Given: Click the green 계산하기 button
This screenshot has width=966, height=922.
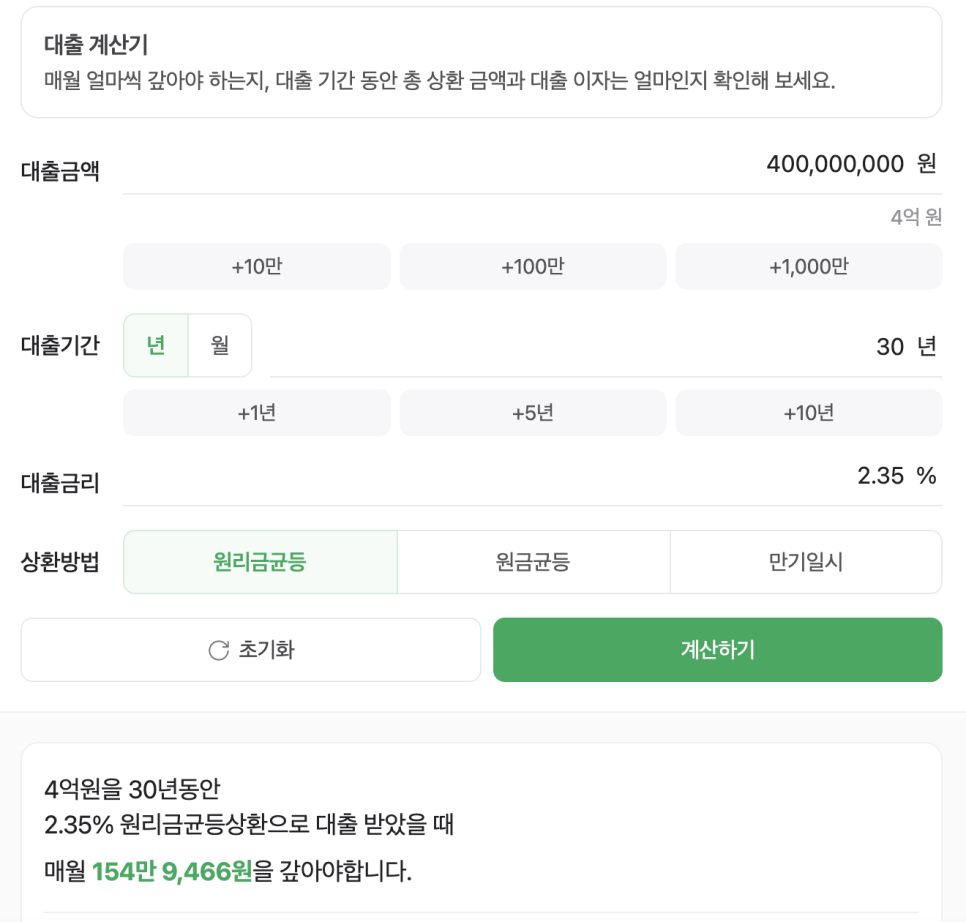Looking at the screenshot, I should click(718, 650).
